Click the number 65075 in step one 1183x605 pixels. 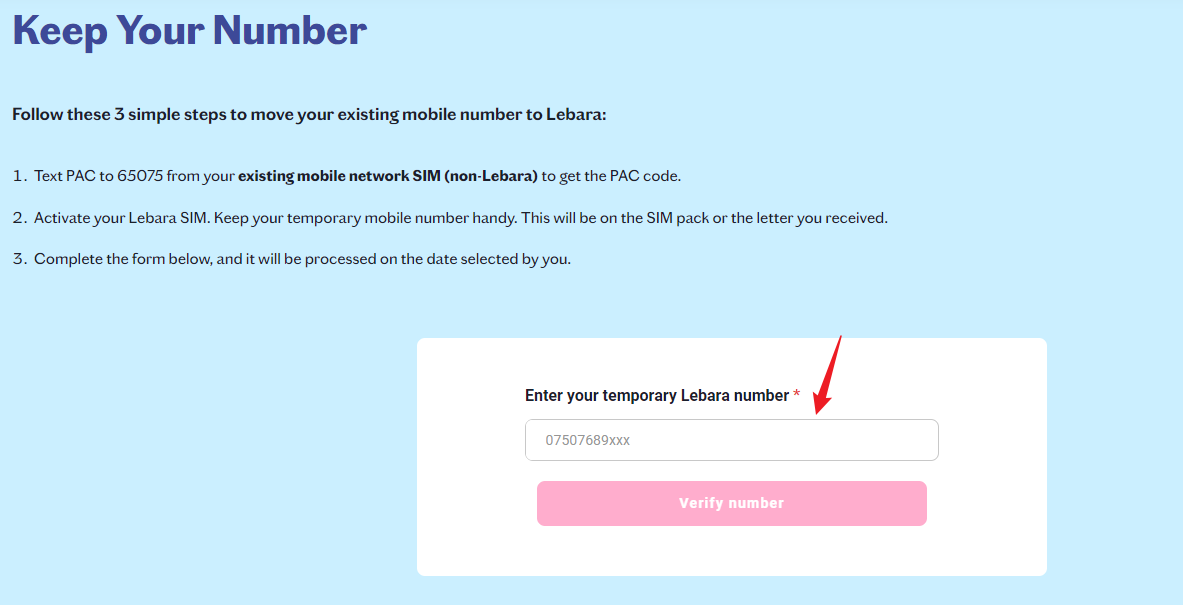[140, 176]
